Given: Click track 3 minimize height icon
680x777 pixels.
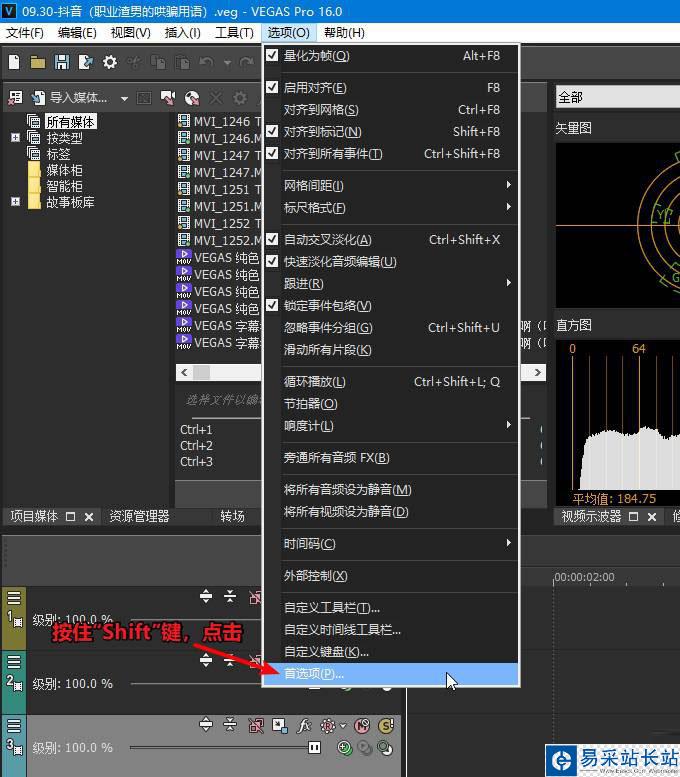Looking at the screenshot, I should pyautogui.click(x=229, y=724).
